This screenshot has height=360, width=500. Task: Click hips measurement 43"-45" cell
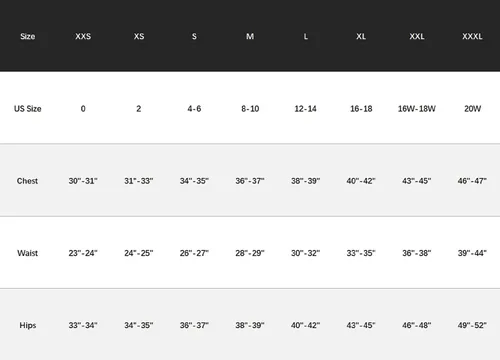(361, 325)
